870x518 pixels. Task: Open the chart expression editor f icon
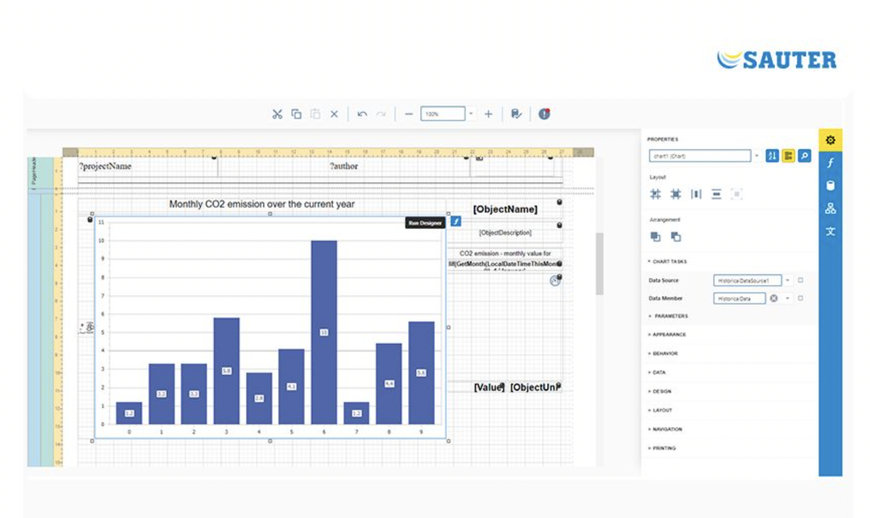tap(456, 221)
